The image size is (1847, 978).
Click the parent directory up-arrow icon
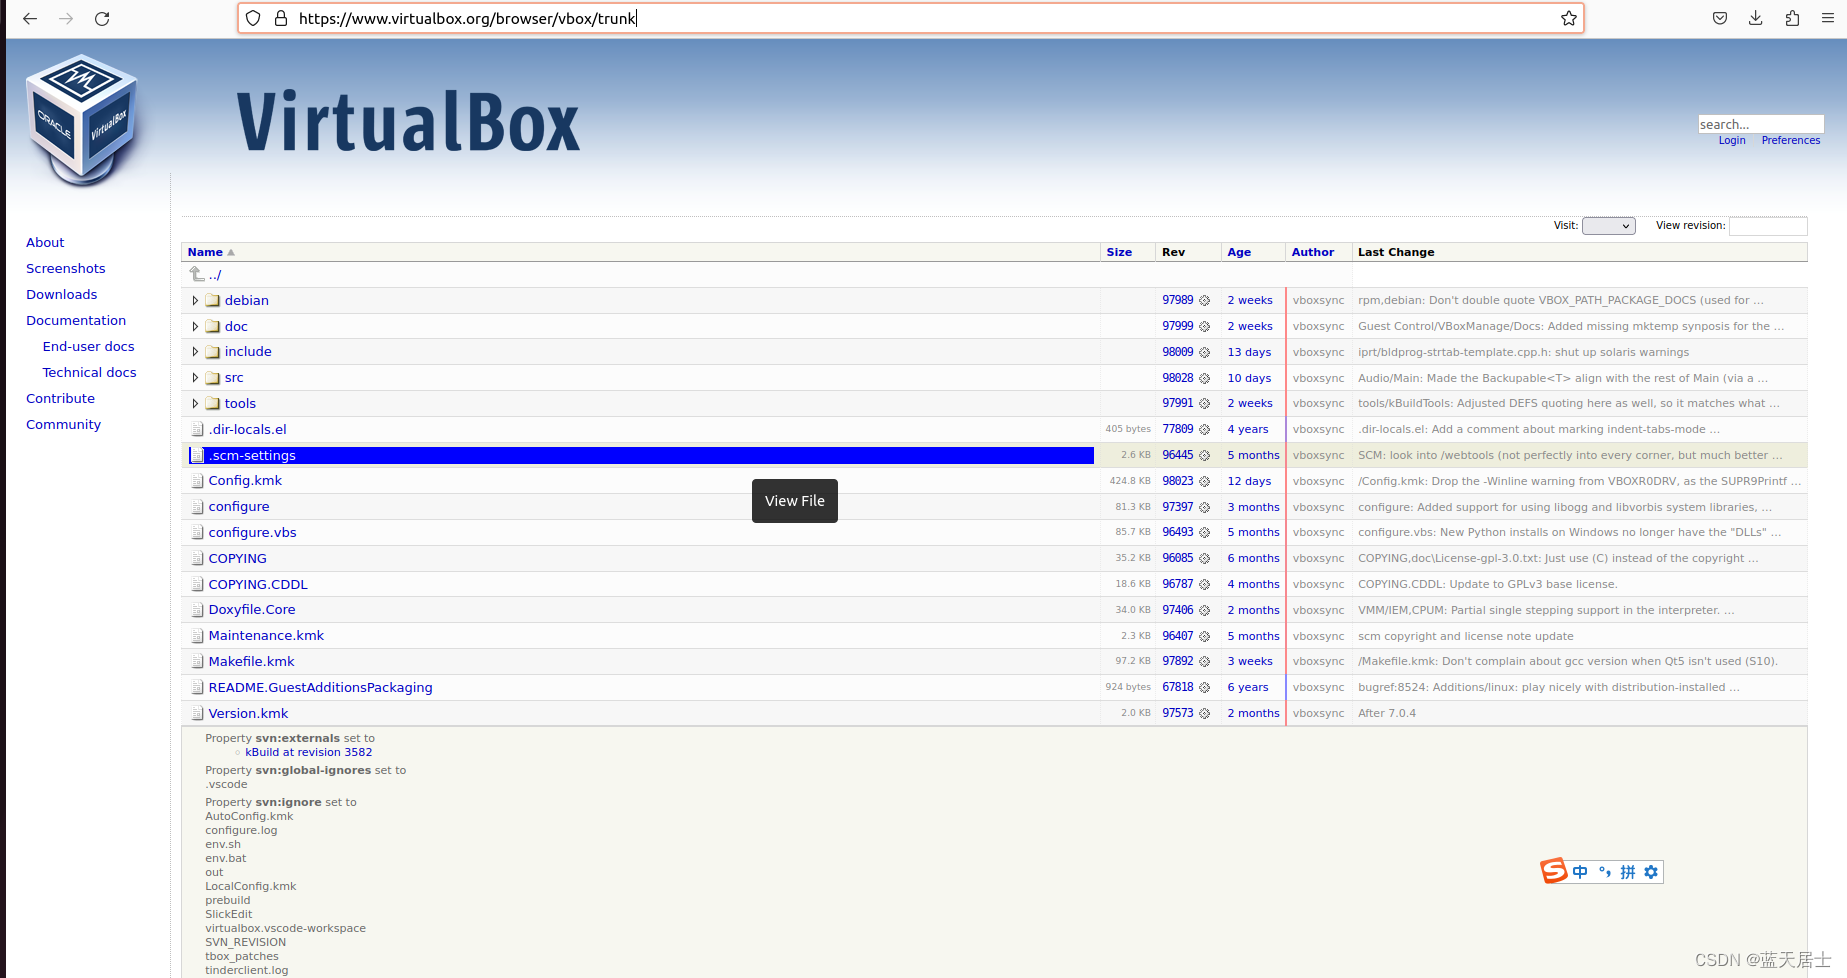tap(197, 274)
